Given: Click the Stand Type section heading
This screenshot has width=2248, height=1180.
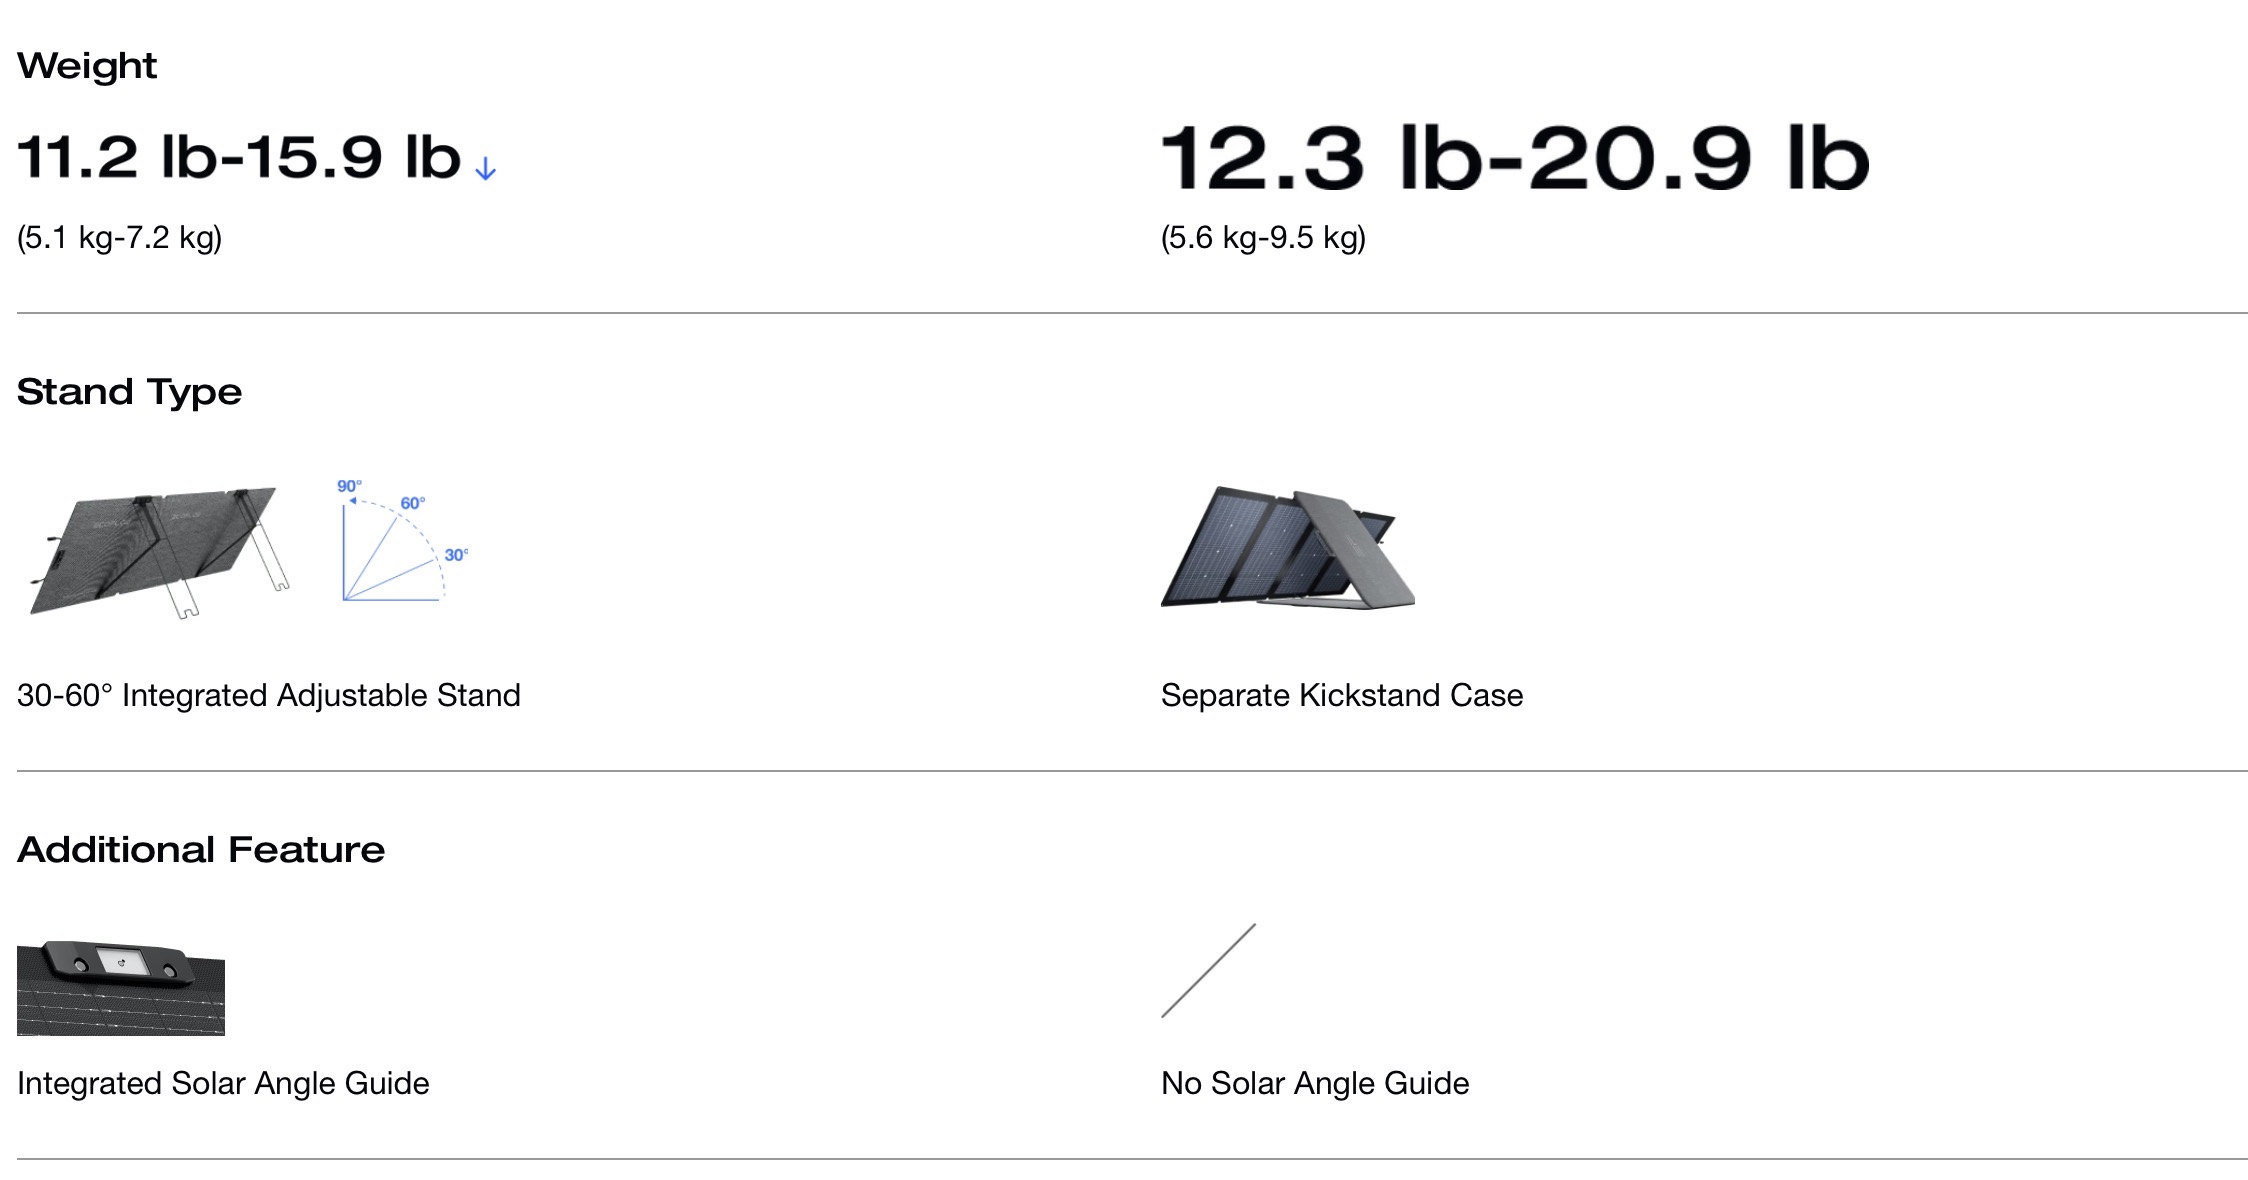Looking at the screenshot, I should (129, 392).
